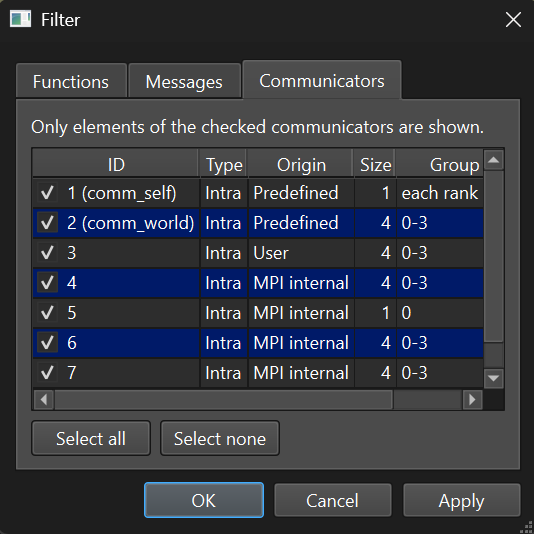This screenshot has width=534, height=534.
Task: Switch to the Messages tab
Action: [184, 82]
